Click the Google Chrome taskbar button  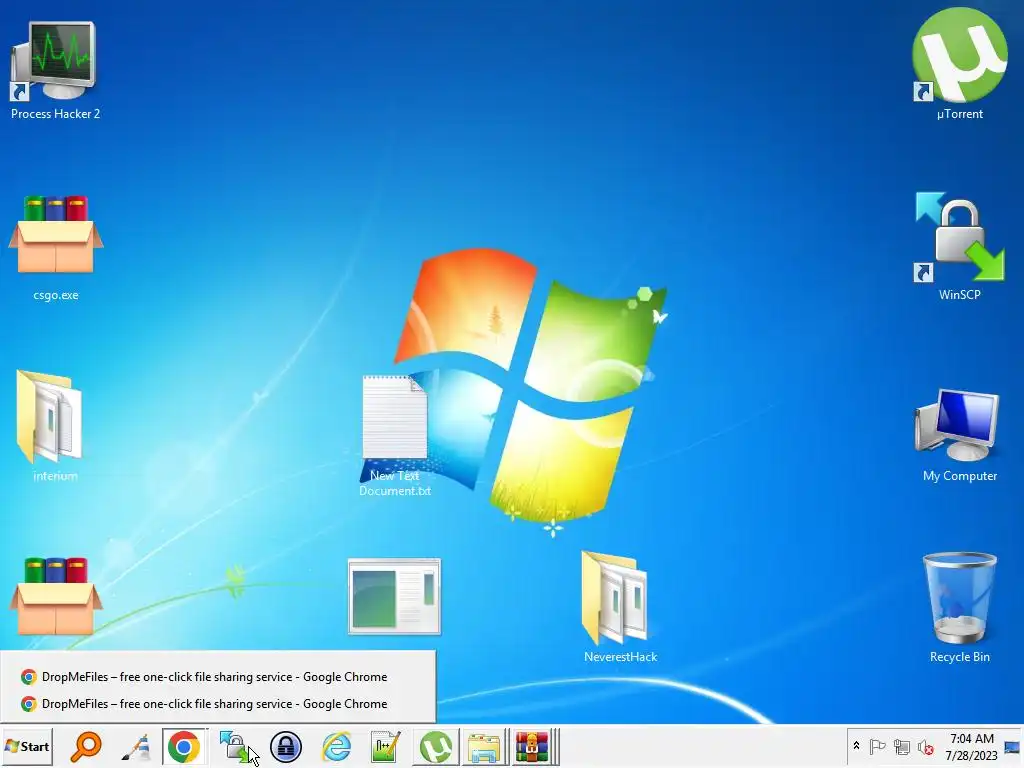click(184, 746)
